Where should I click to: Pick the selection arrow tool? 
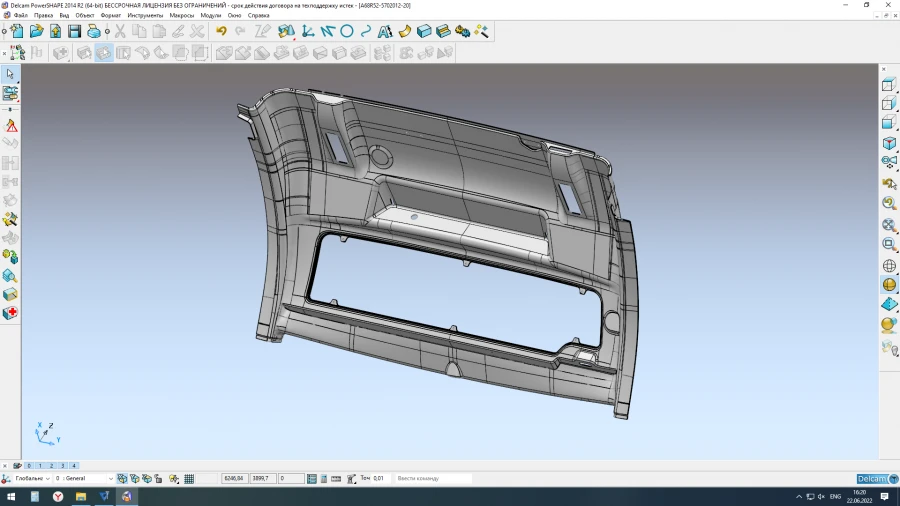10,74
